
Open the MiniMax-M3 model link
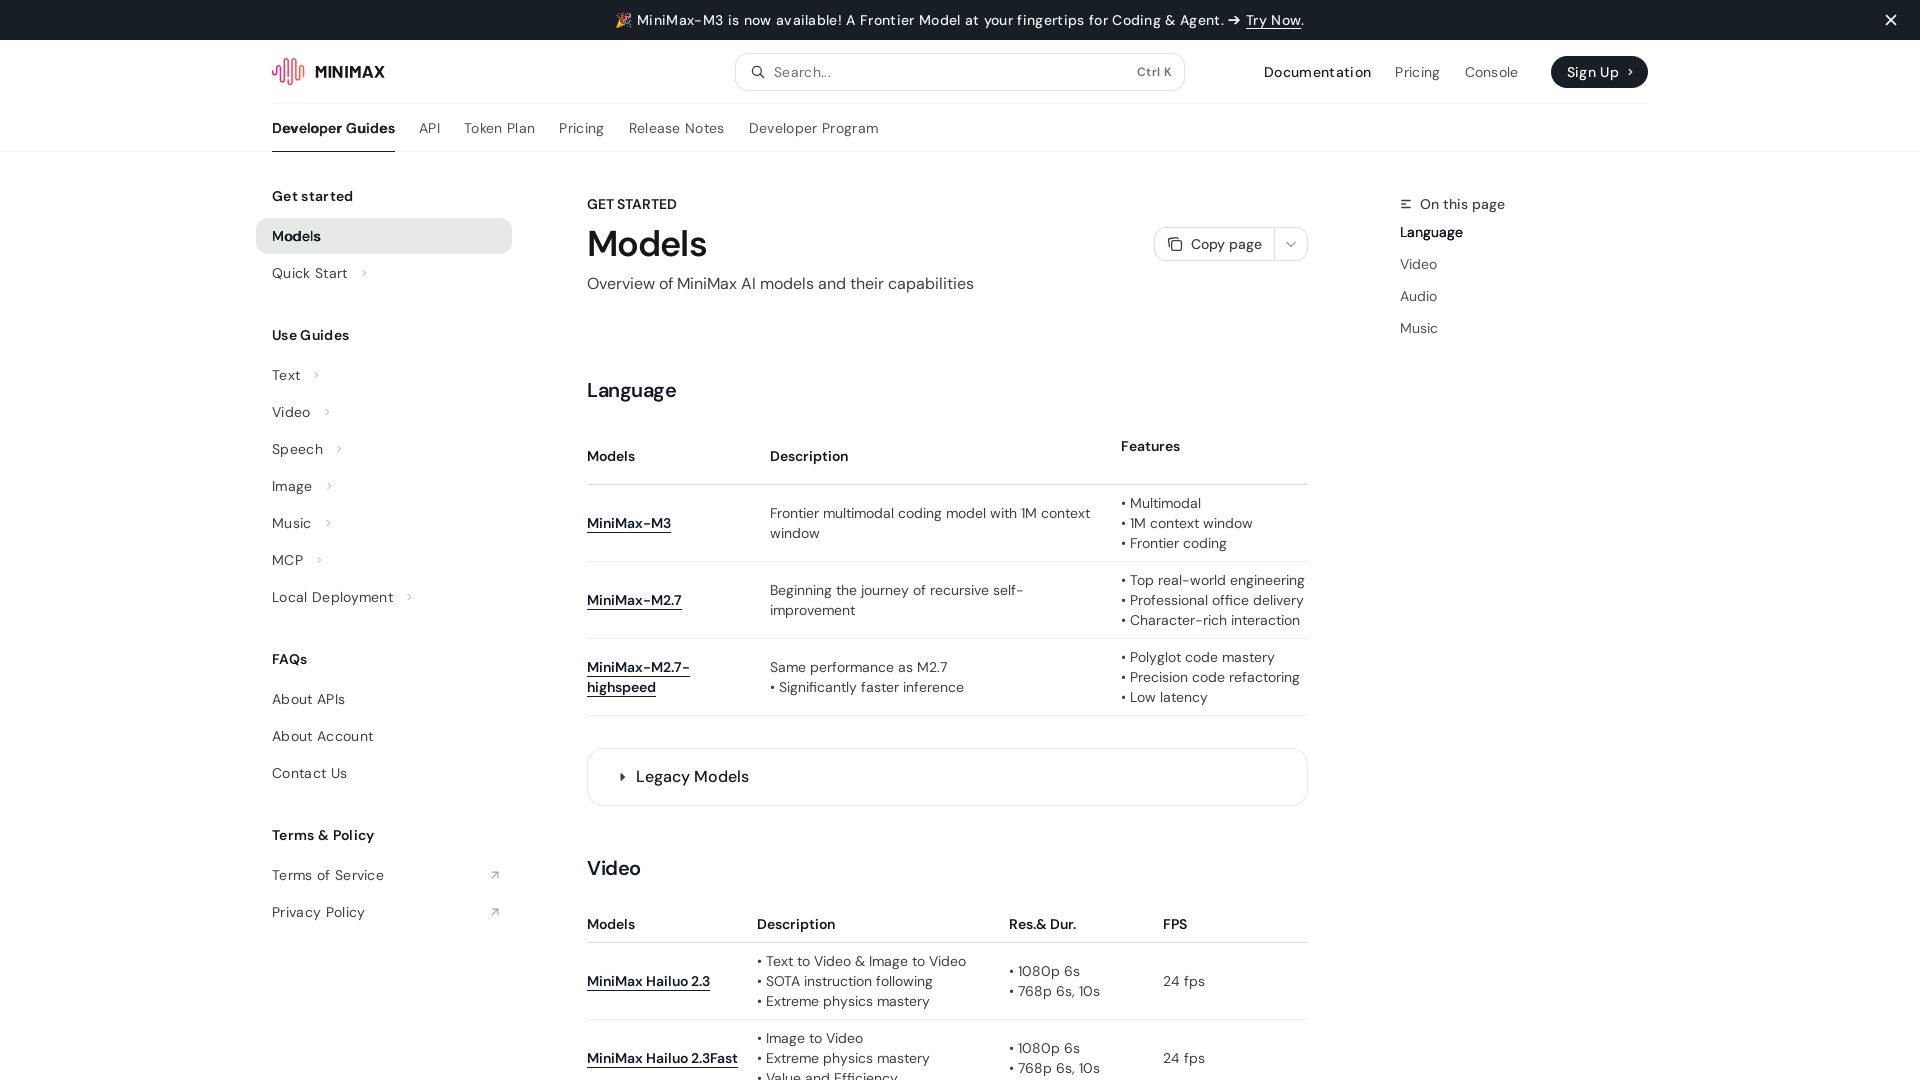coord(629,523)
